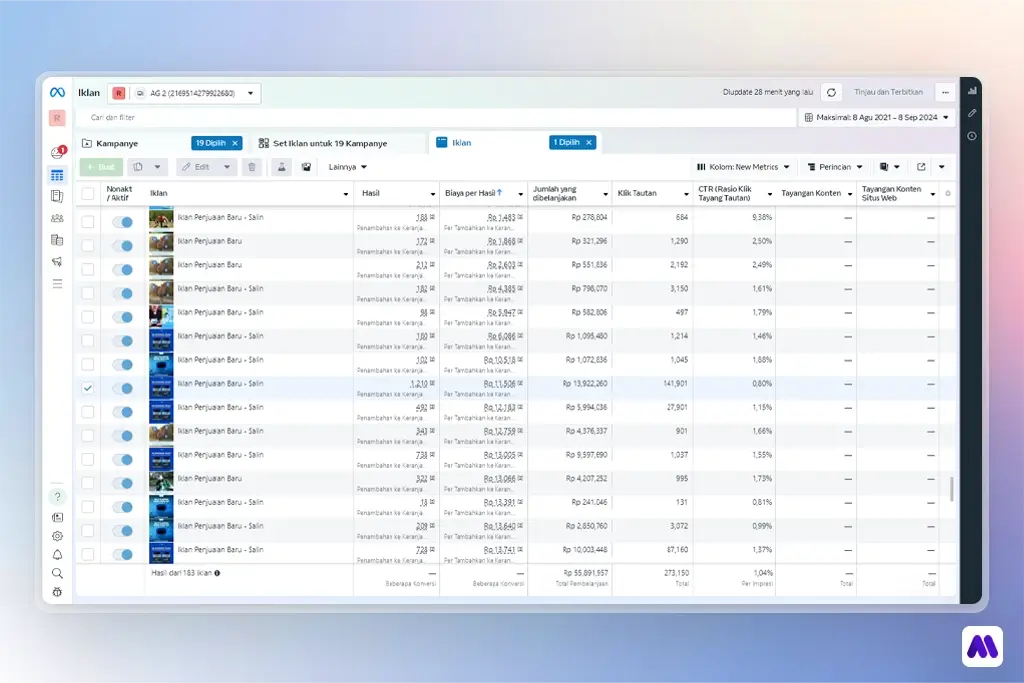Open the help question mark icon

(x=57, y=497)
